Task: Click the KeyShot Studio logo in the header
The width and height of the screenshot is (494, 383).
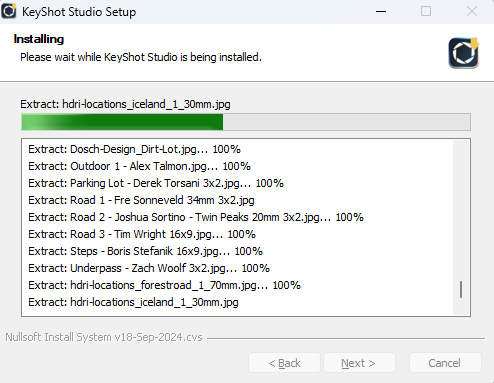Action: (464, 53)
